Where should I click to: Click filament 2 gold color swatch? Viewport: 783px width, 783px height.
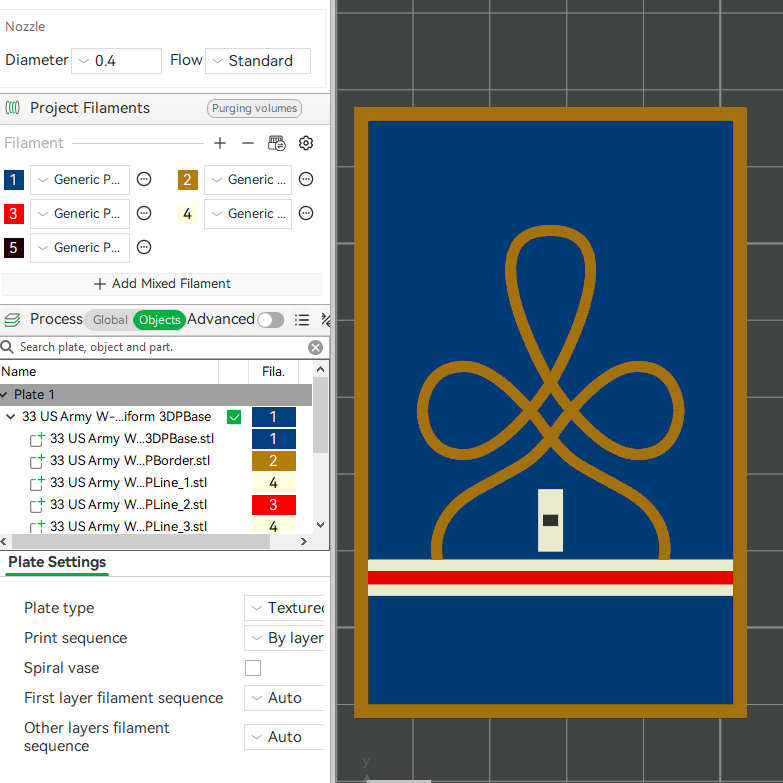[x=187, y=180]
